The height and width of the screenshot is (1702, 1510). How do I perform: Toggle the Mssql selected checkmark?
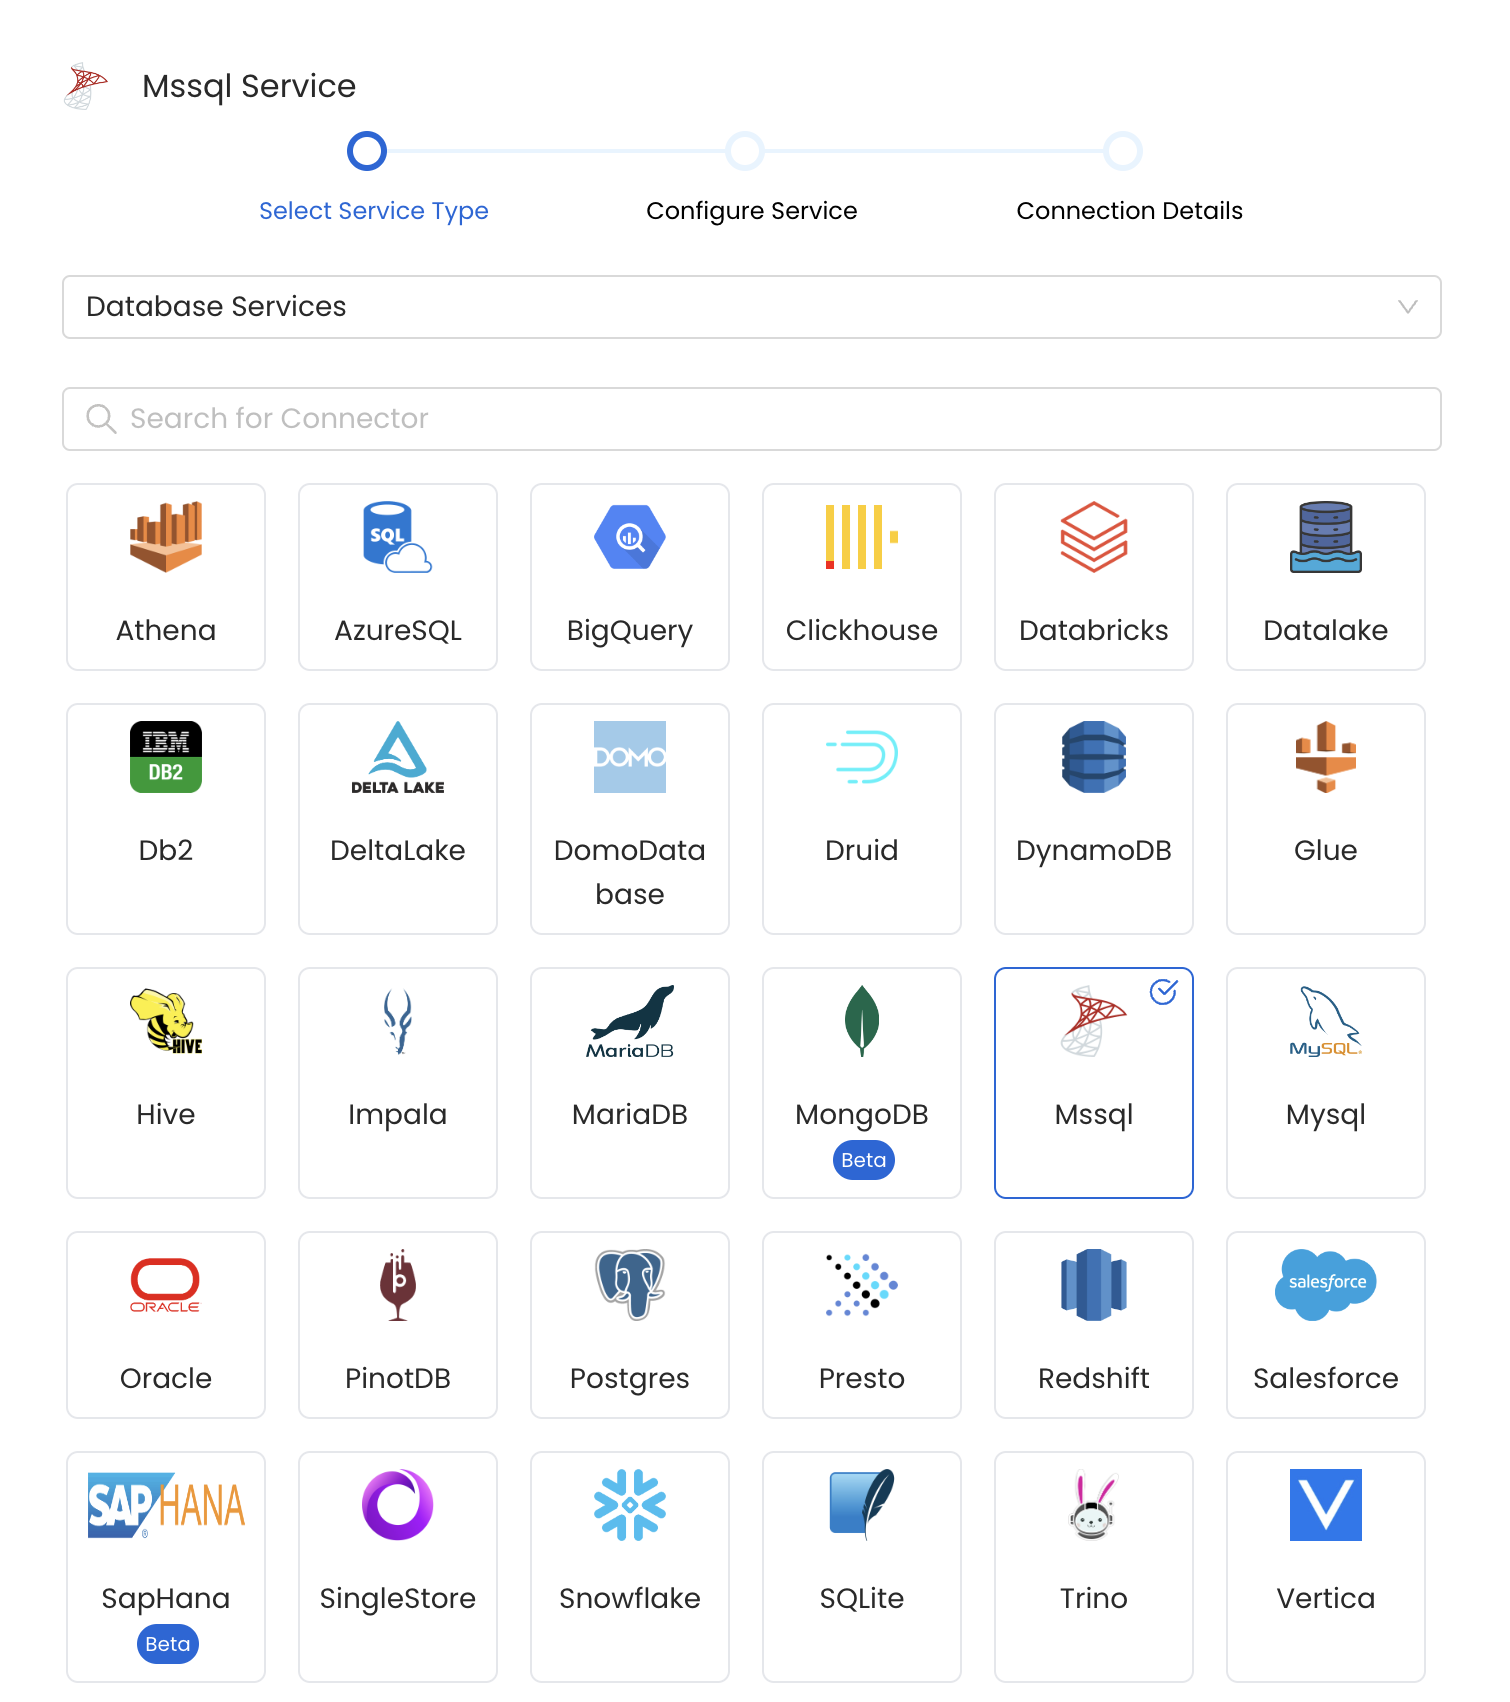click(1163, 992)
